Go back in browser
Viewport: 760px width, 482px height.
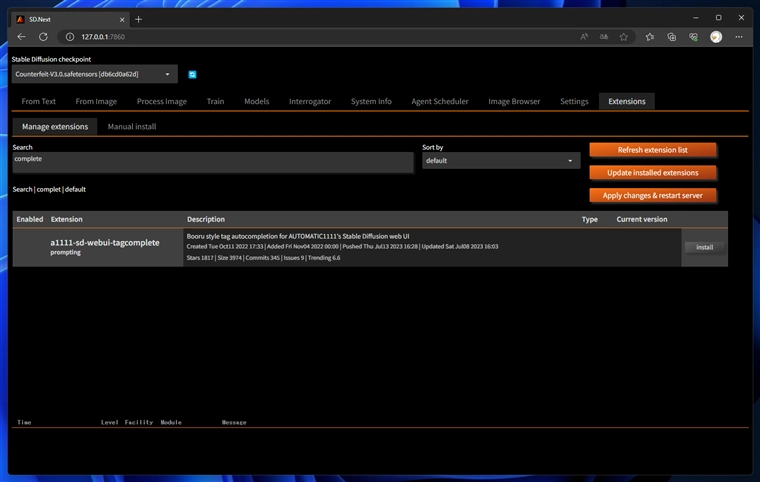click(21, 37)
